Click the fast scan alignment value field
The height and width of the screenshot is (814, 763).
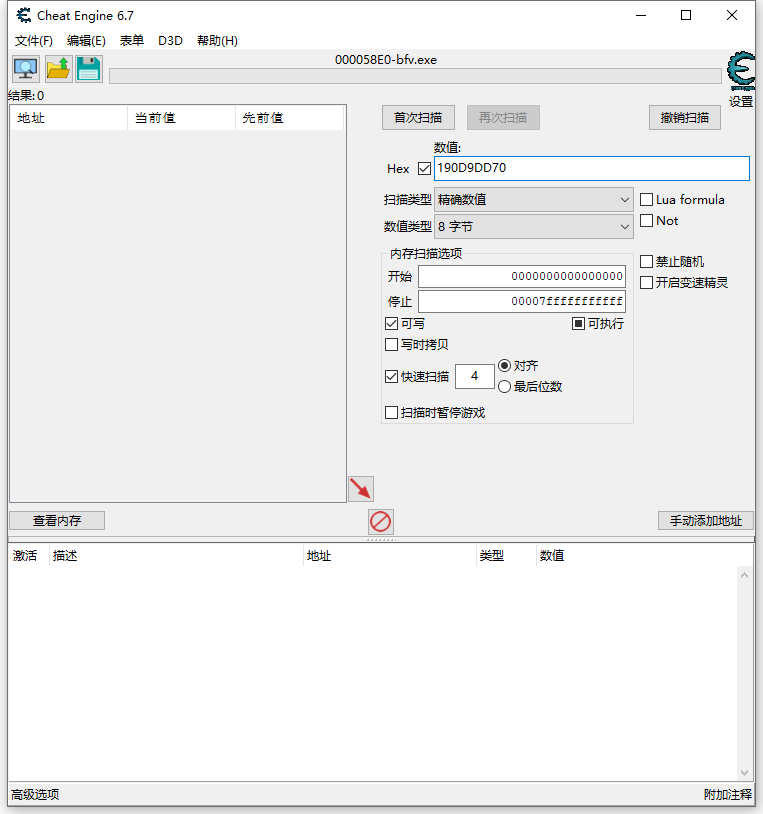[474, 376]
